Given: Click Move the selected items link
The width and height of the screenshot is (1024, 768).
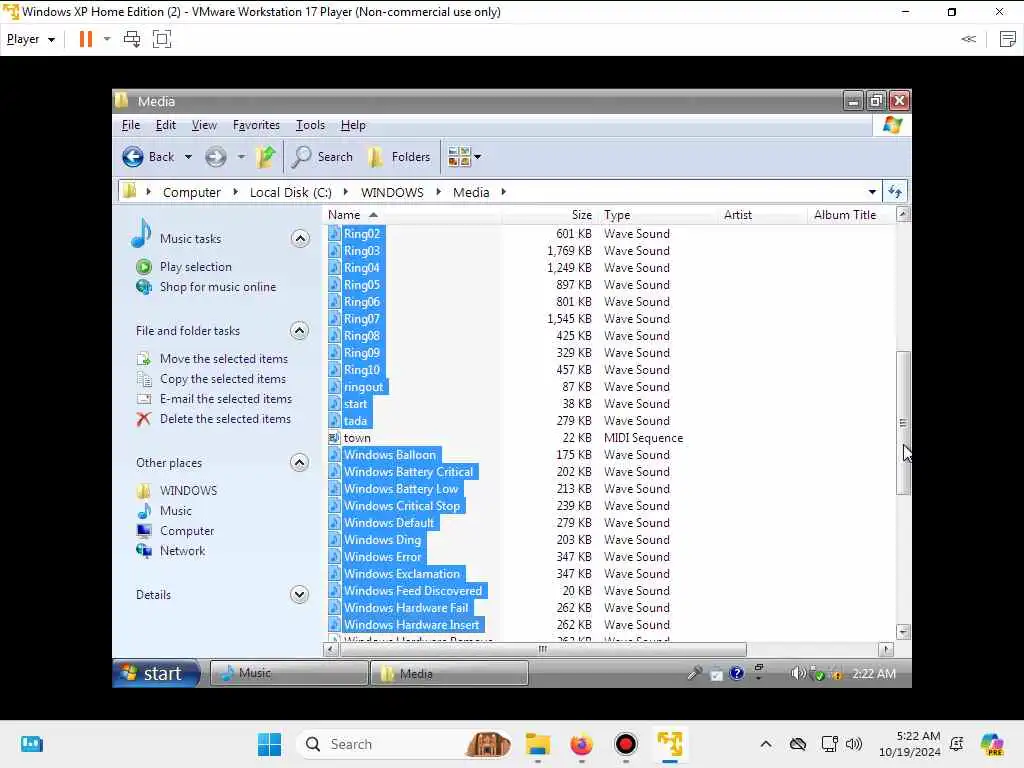Looking at the screenshot, I should point(224,359).
